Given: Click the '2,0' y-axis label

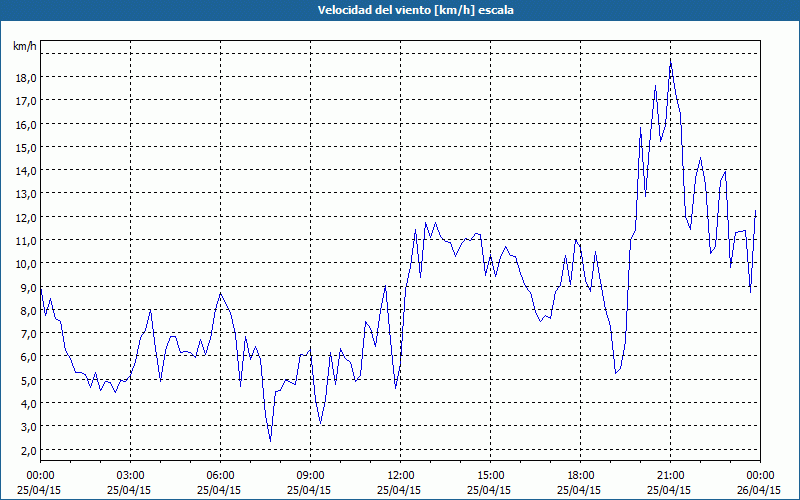Looking at the screenshot, I should pyautogui.click(x=29, y=450).
